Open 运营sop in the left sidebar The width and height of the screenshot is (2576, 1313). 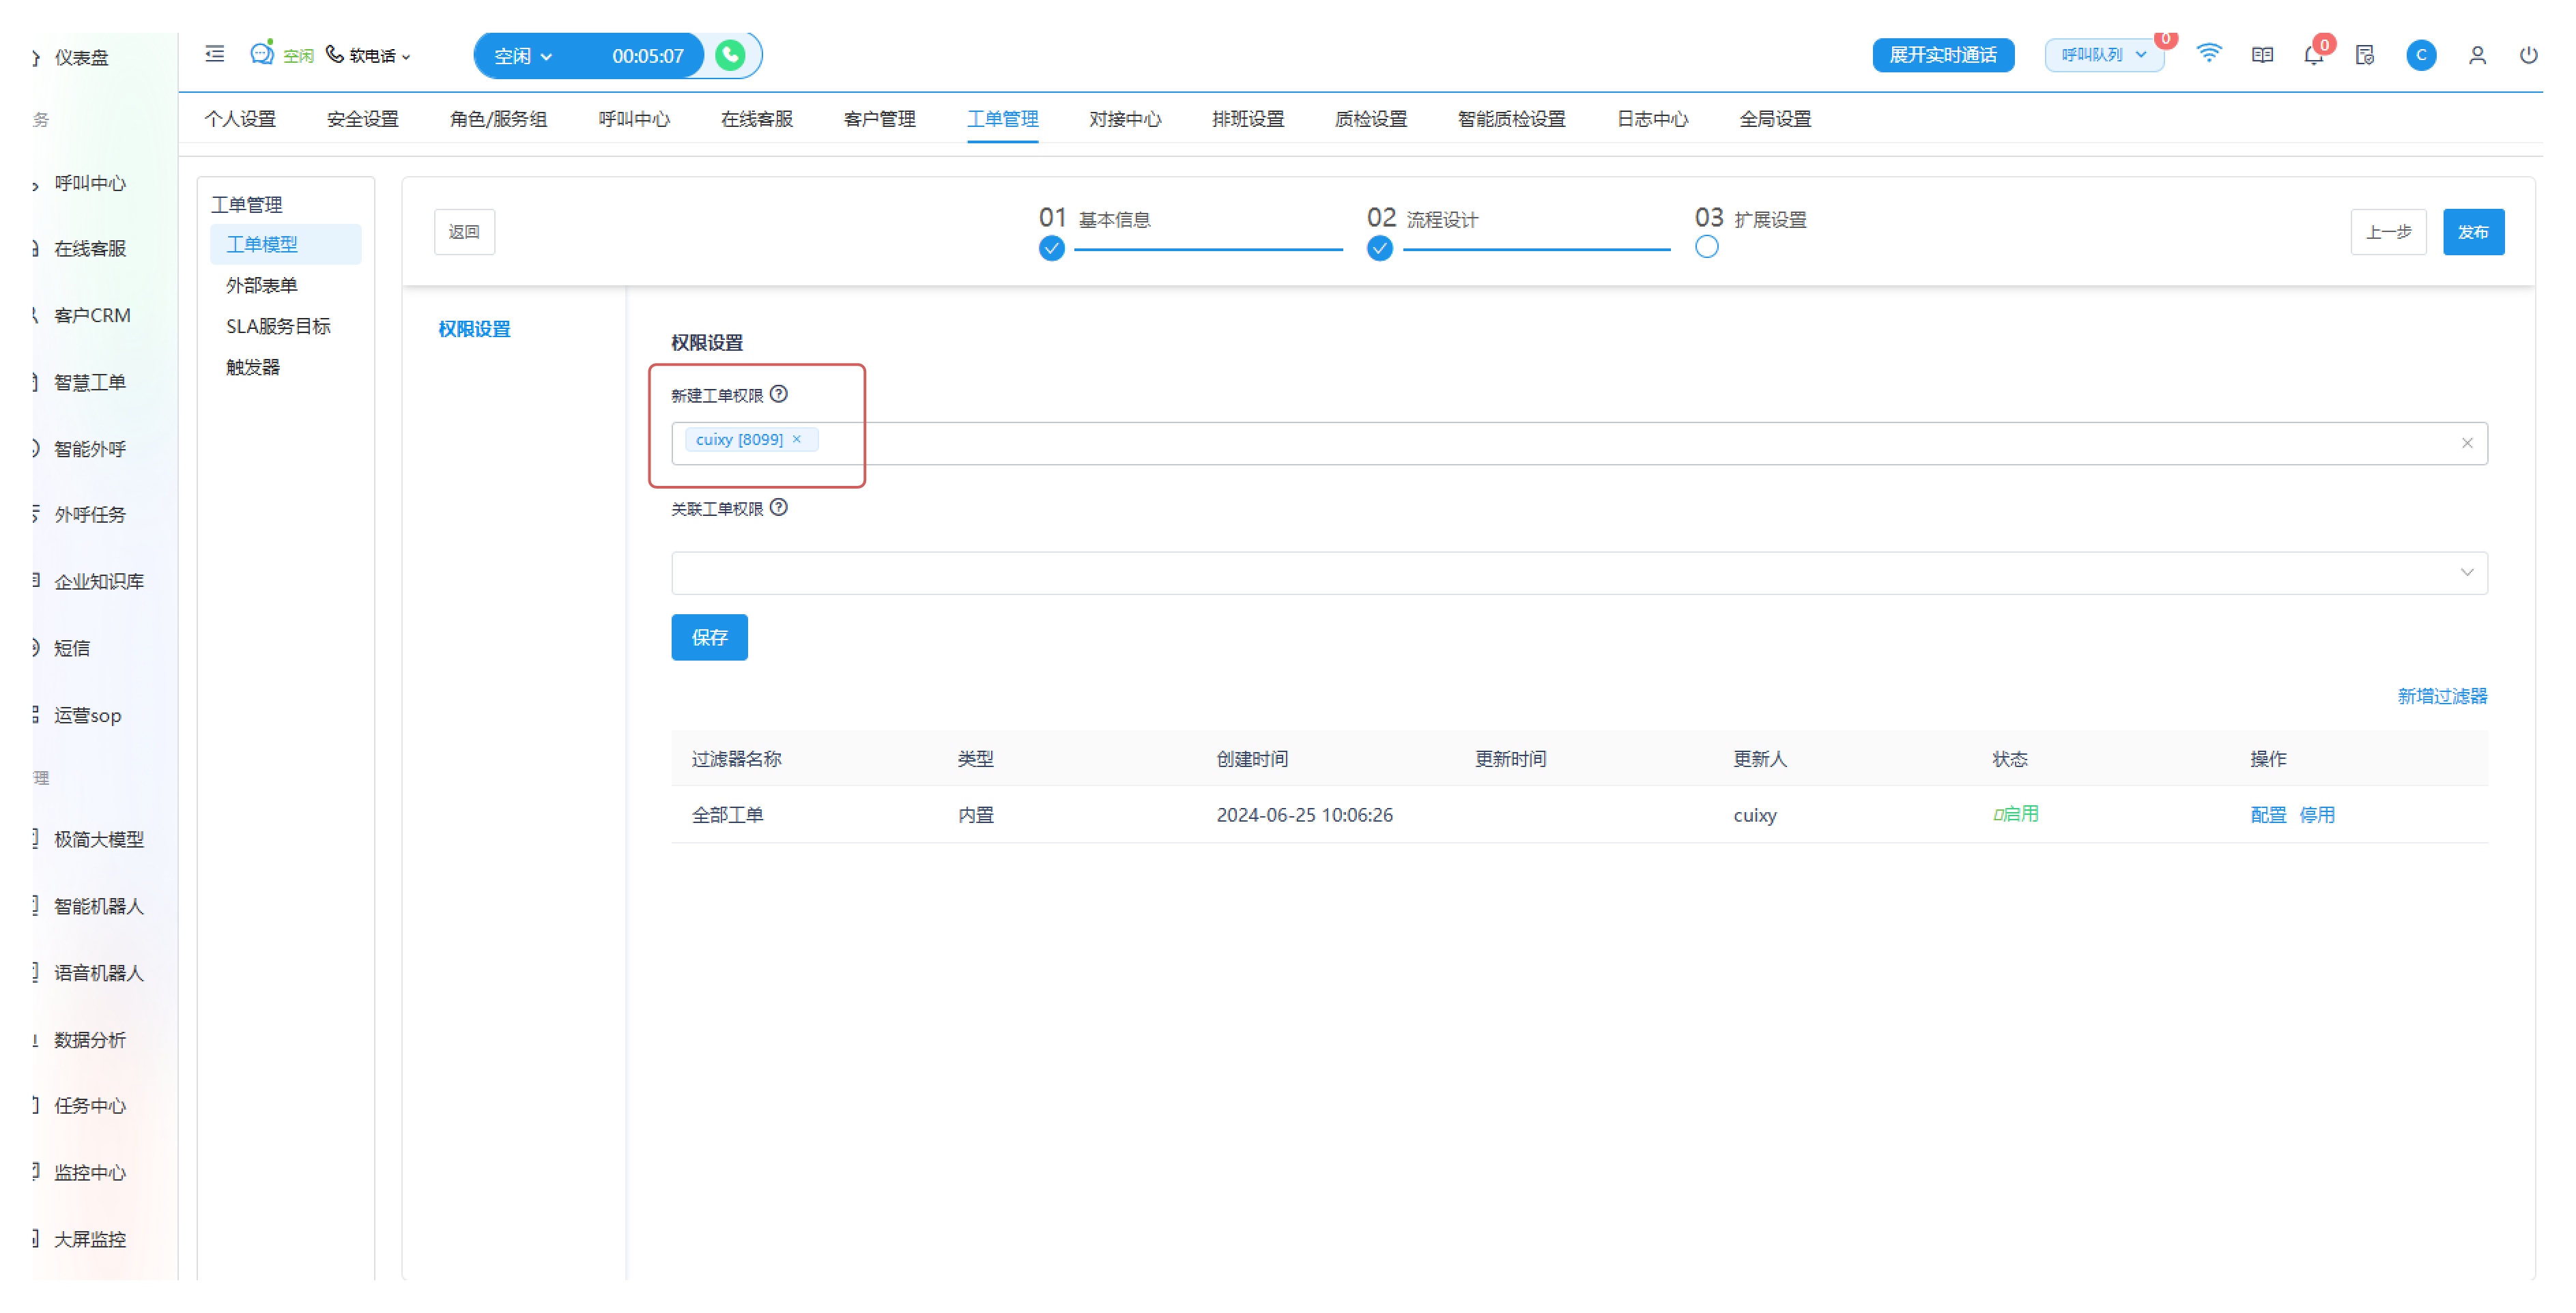coord(87,716)
